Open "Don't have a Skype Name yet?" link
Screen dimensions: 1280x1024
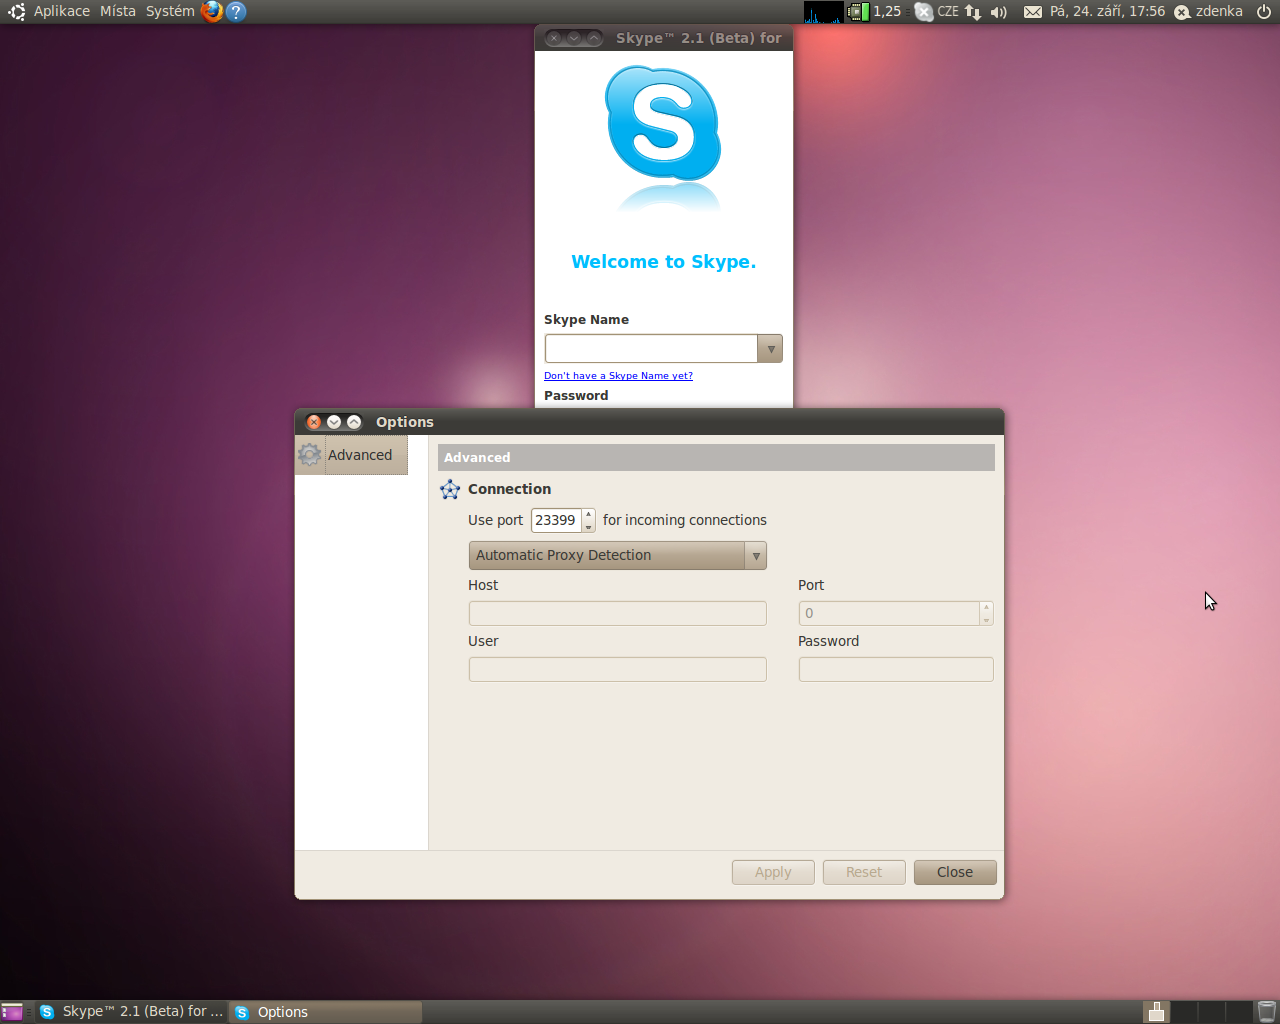pos(618,376)
